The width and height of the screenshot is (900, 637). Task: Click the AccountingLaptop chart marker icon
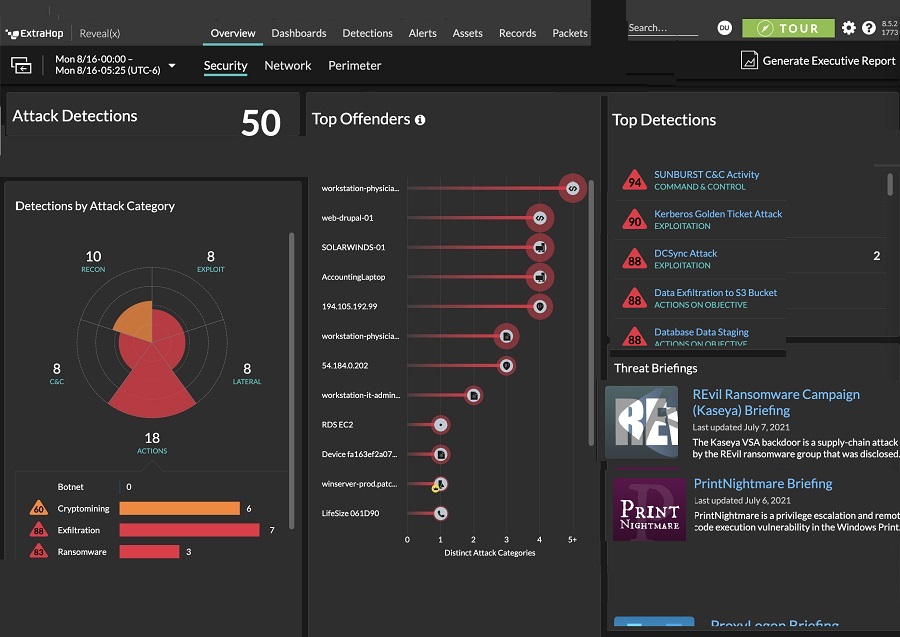click(540, 277)
